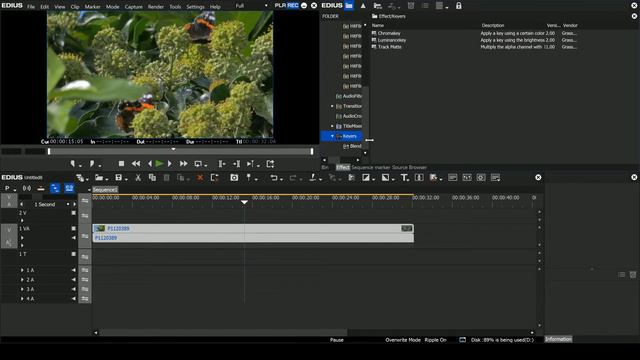Click the lock icon in effect panel
Viewport: 640px width, 360px height.
click(459, 6)
